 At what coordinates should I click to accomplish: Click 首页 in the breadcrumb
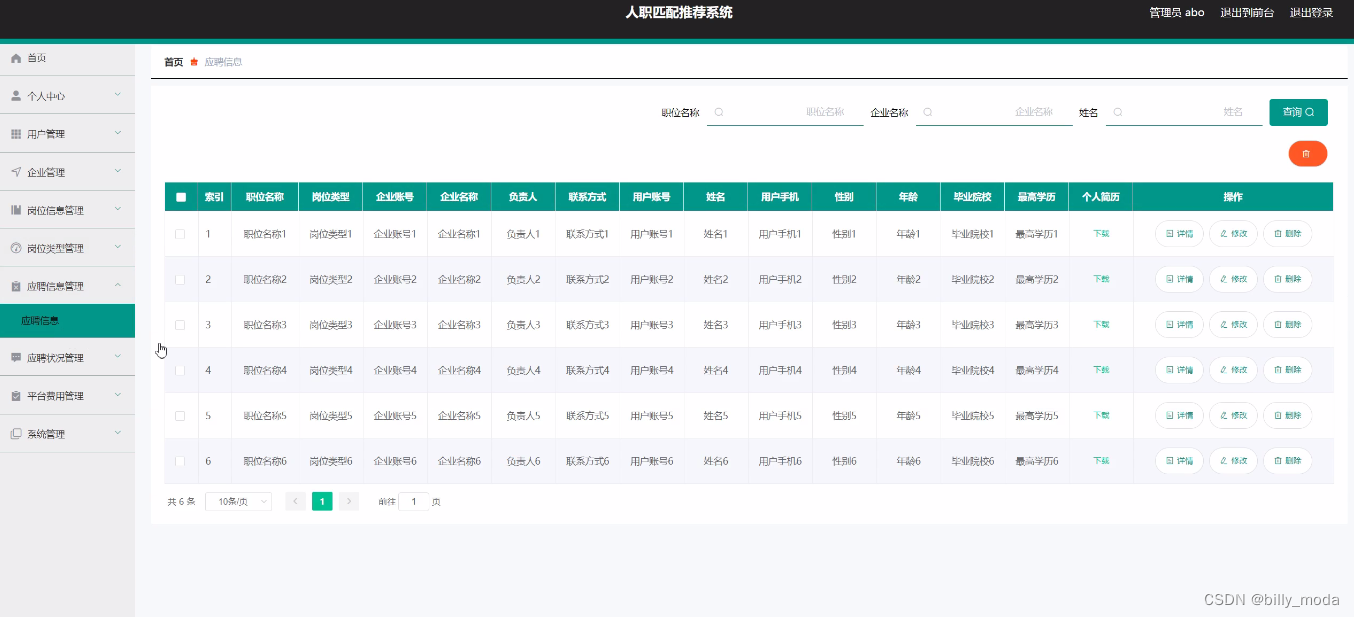click(173, 61)
